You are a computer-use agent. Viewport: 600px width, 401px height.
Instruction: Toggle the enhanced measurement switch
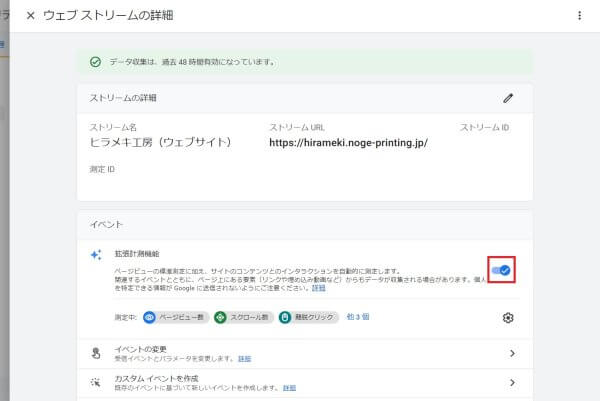501,270
